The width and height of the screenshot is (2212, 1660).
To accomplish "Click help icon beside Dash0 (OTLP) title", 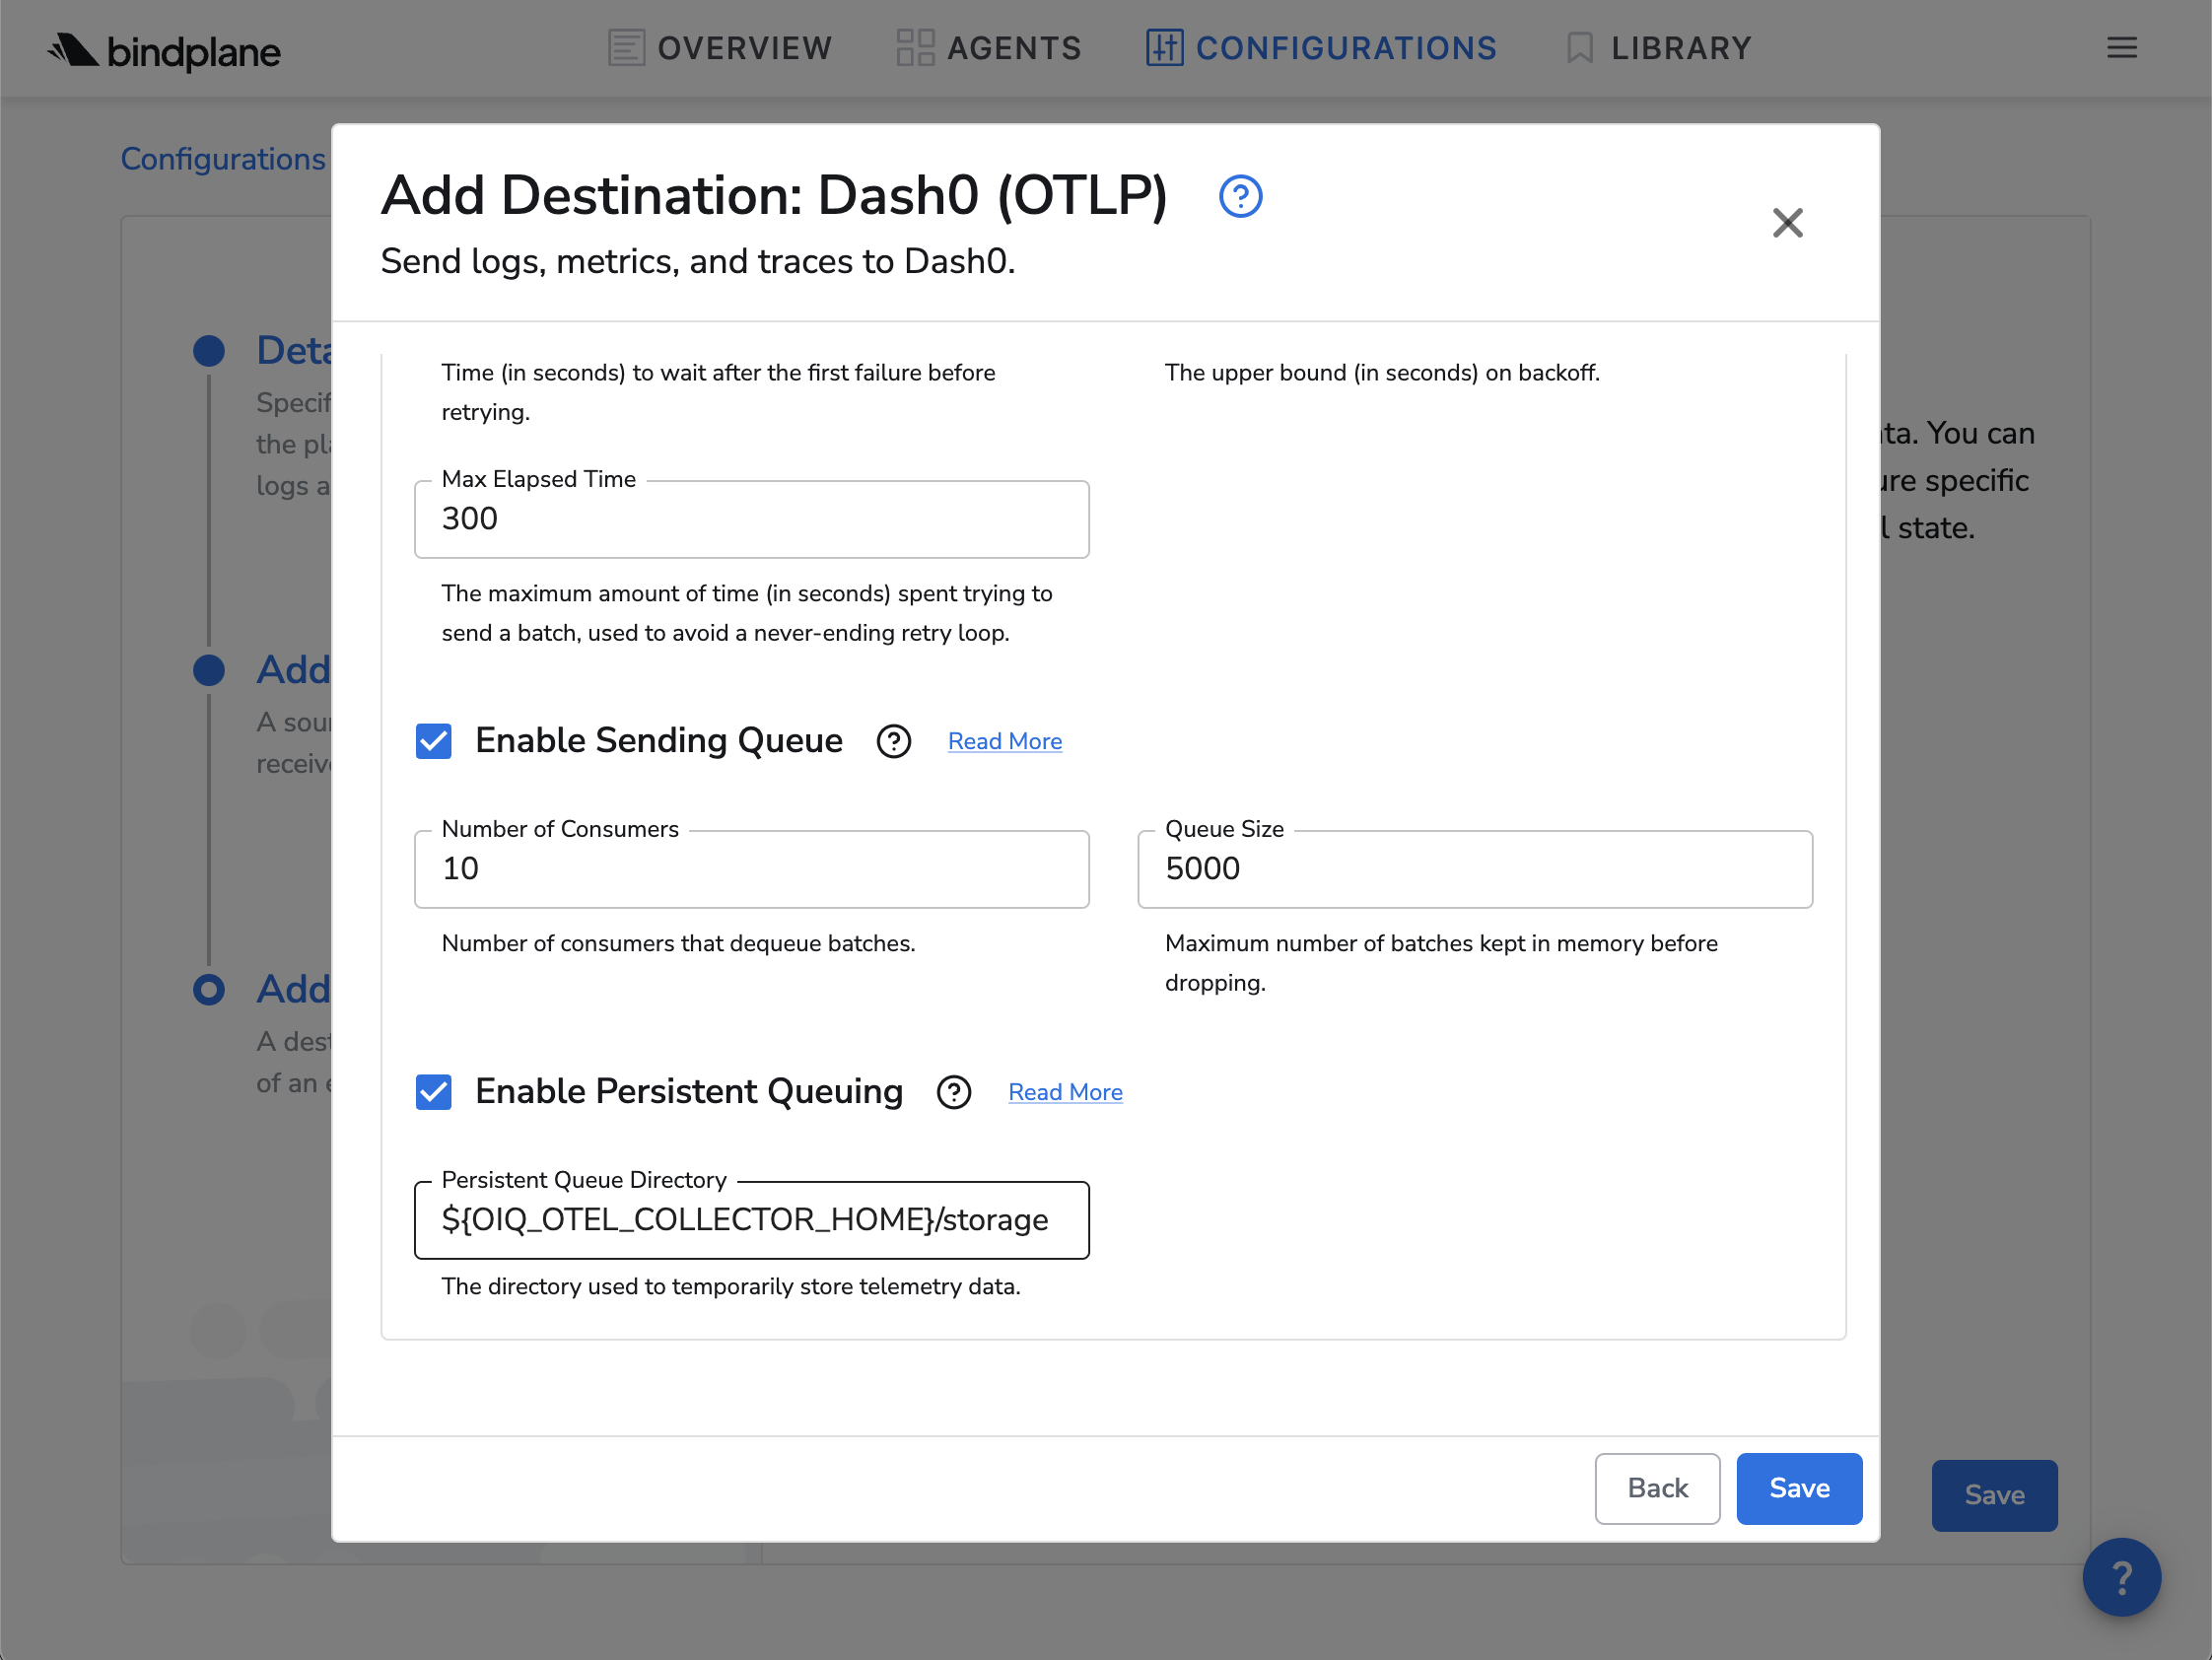I will point(1240,196).
